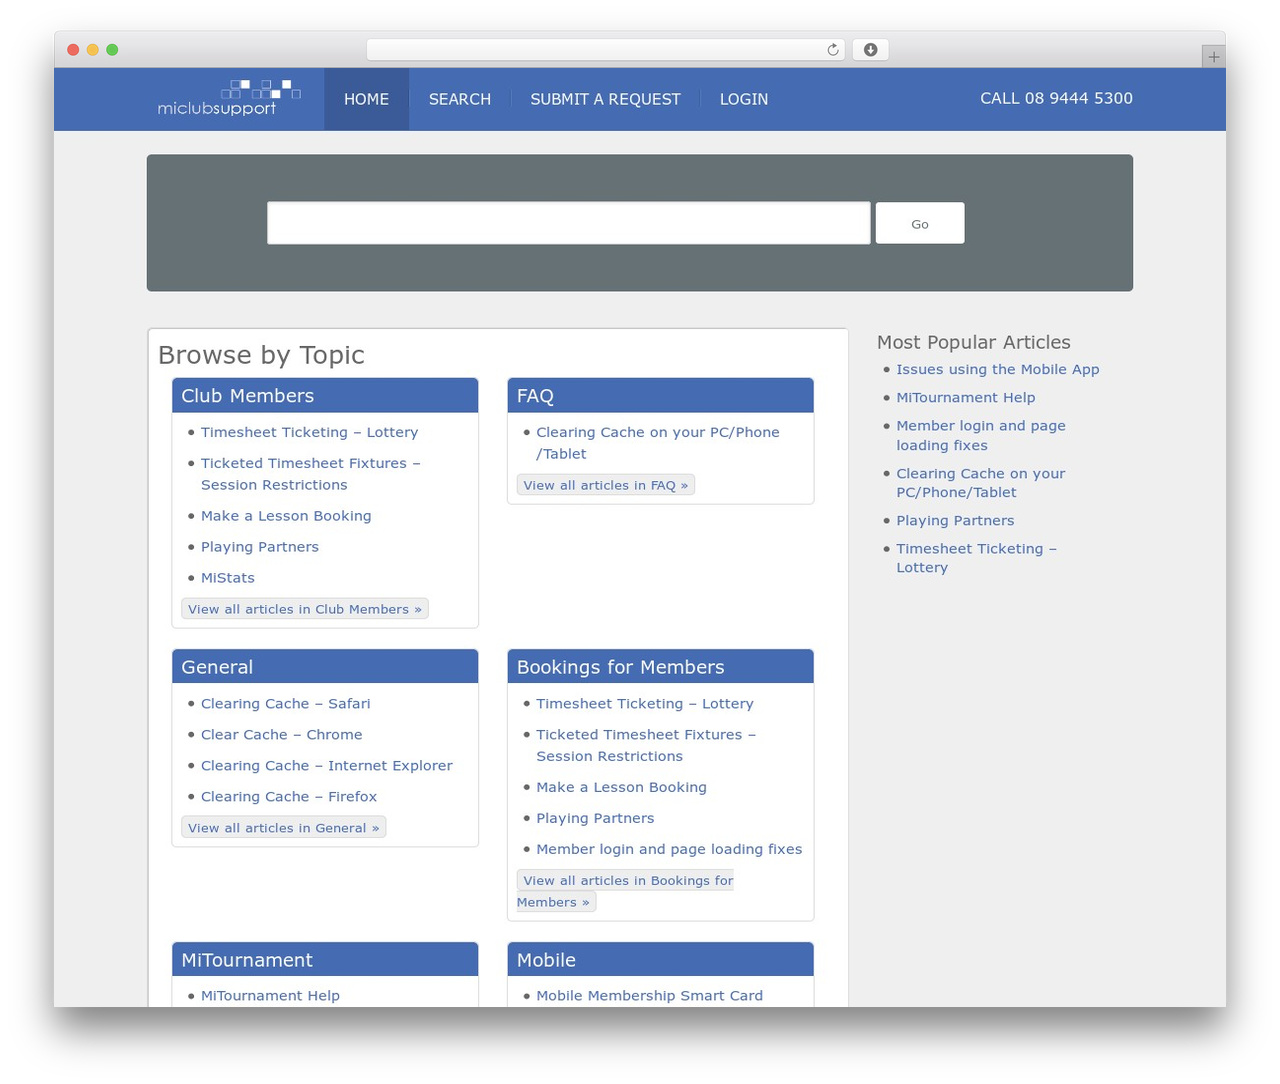View all articles in FAQ
The image size is (1280, 1084).
606,485
